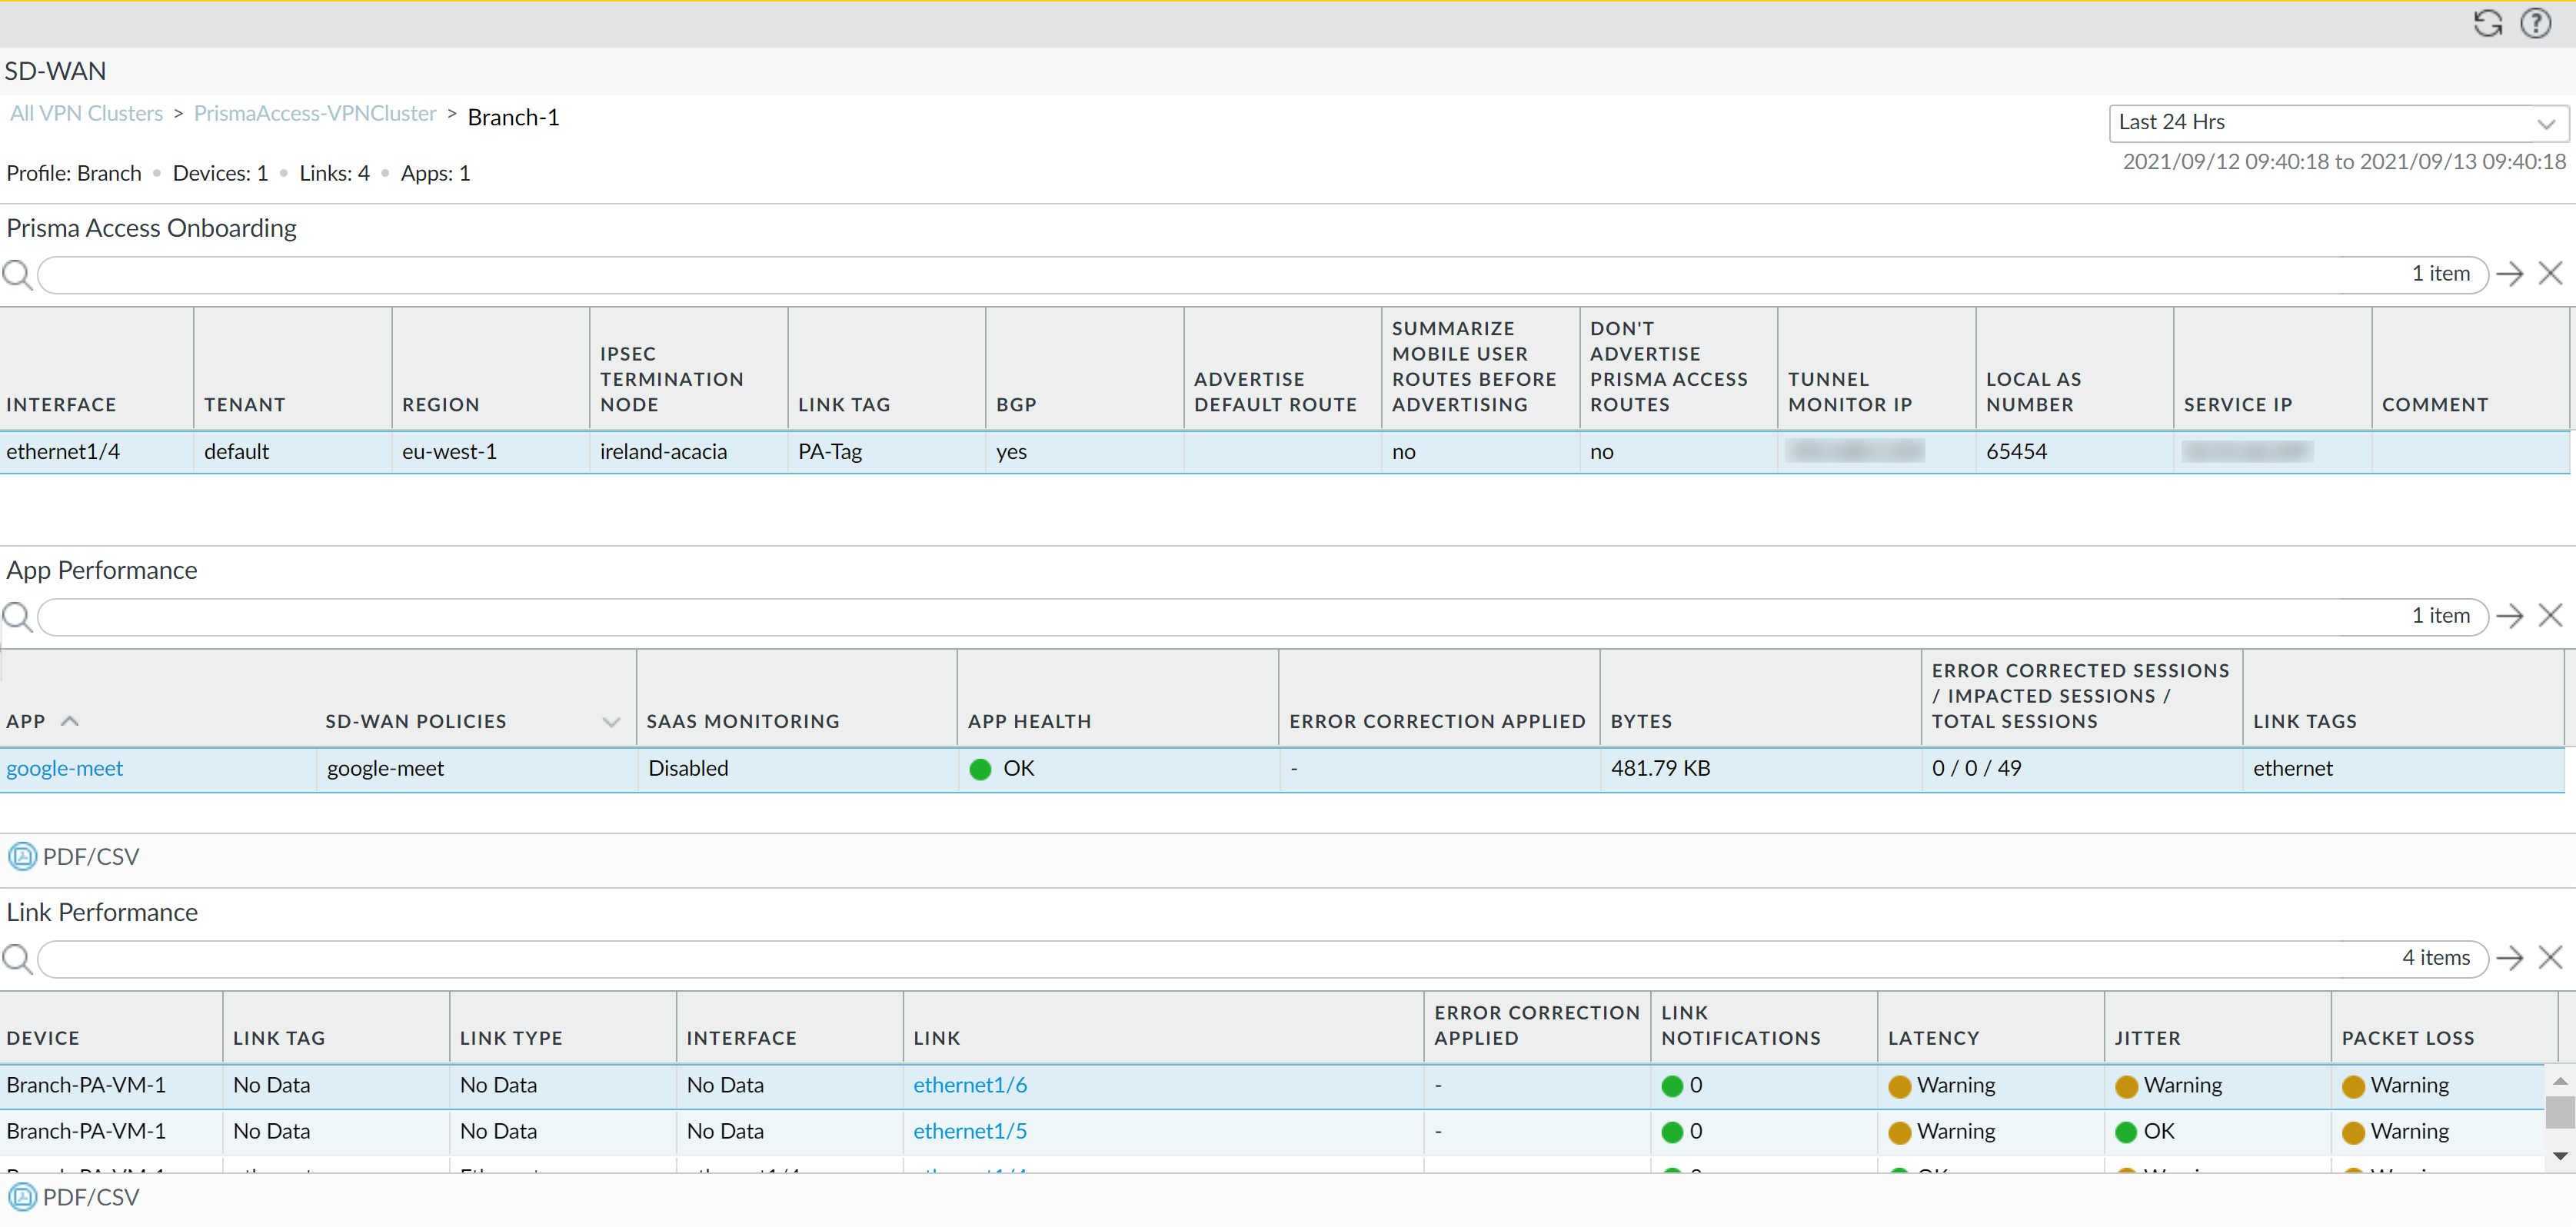
Task: Export App Performance via PDF/CSV icon
Action: click(22, 856)
